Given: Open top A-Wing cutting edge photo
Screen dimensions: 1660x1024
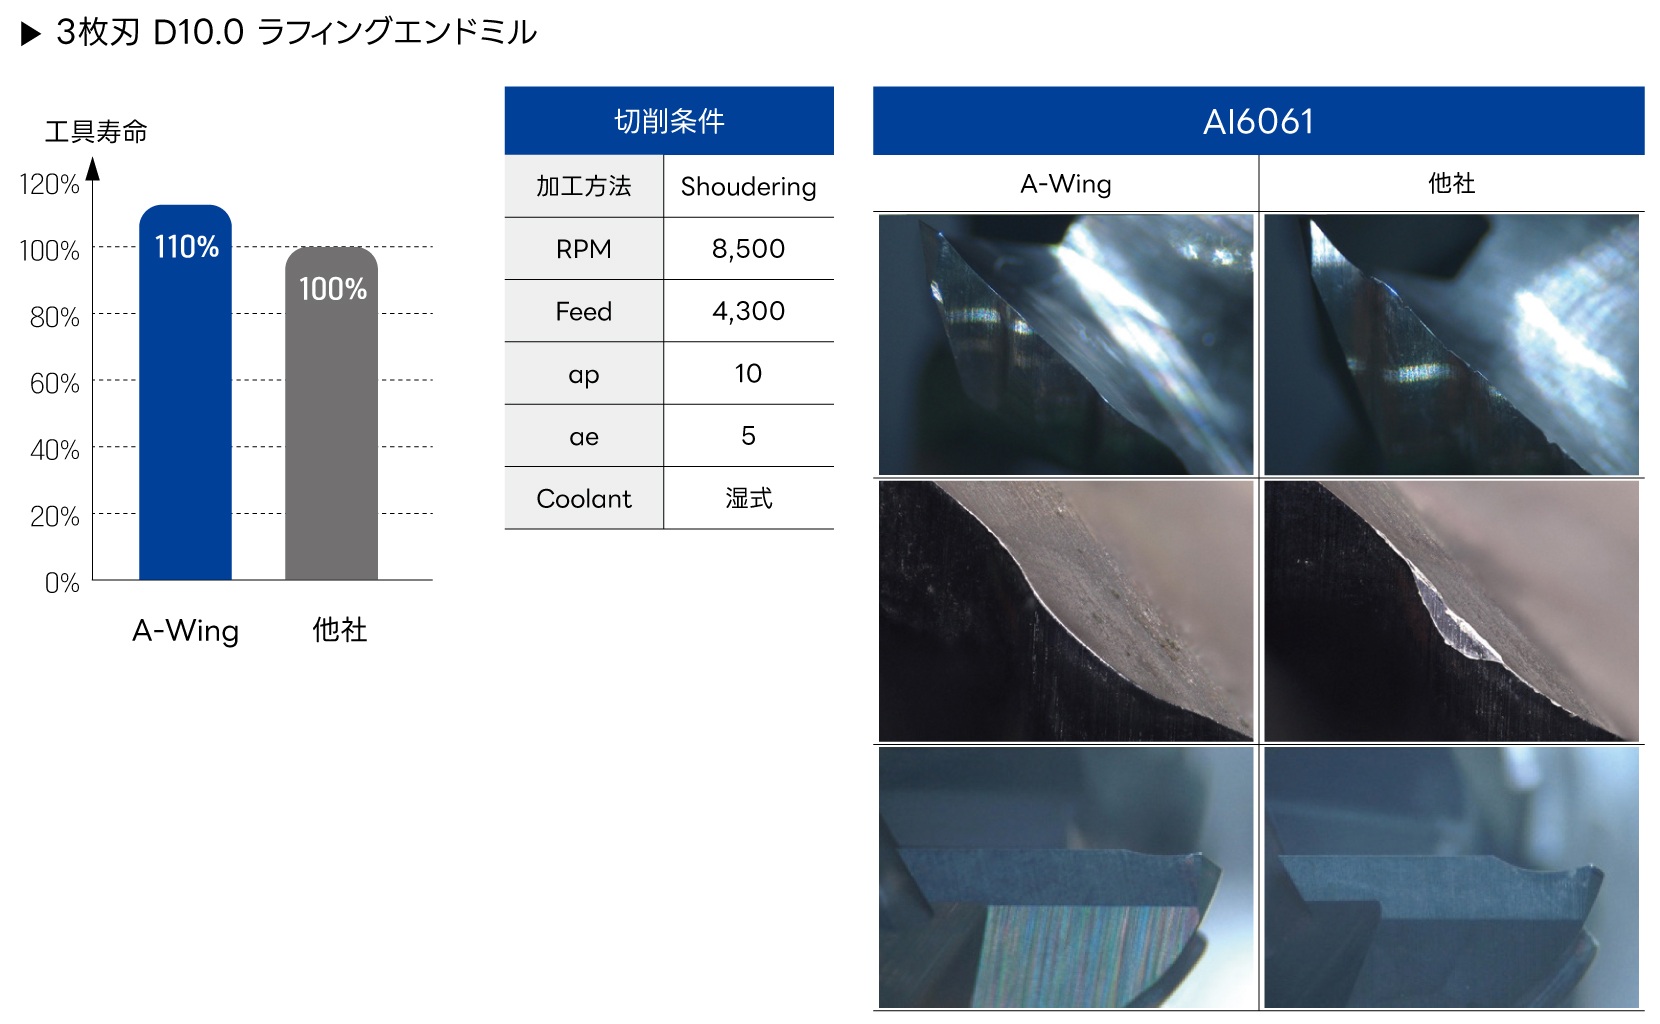Looking at the screenshot, I should click(1065, 344).
